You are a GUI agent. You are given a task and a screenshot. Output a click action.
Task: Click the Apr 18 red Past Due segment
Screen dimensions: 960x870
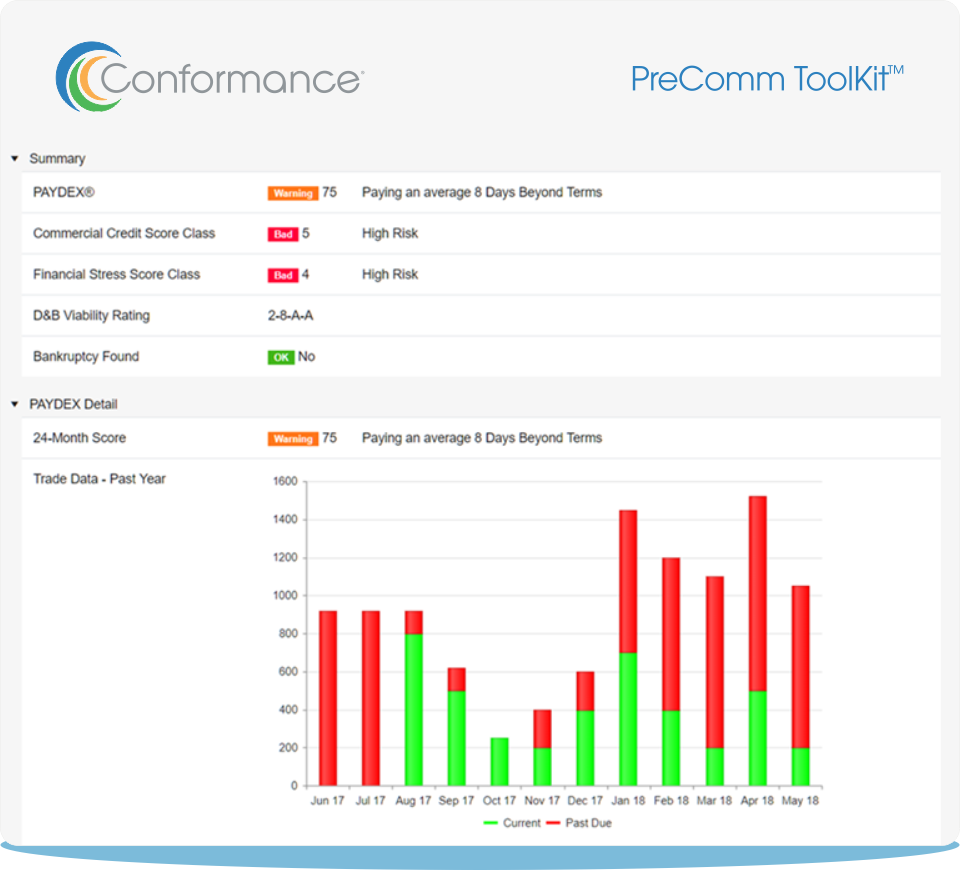pos(757,594)
